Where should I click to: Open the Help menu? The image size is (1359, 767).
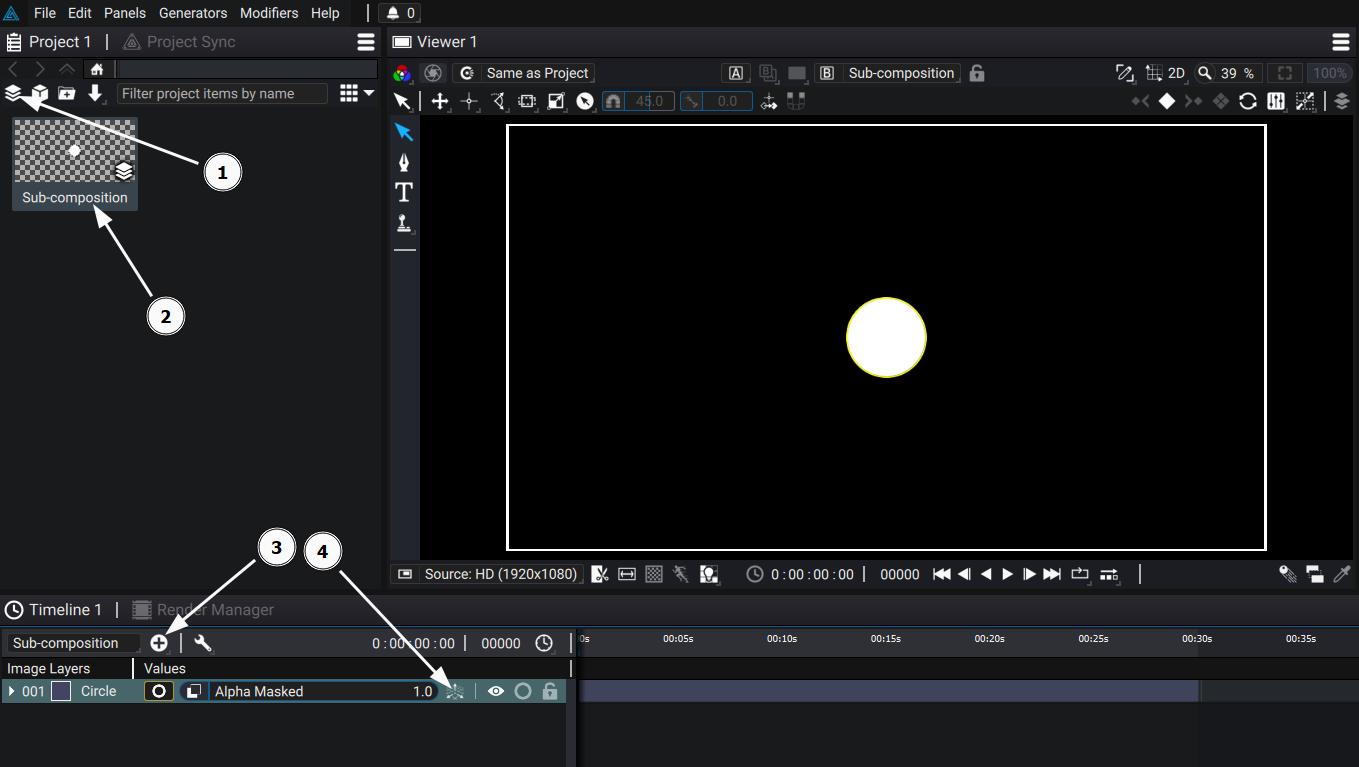pos(325,13)
